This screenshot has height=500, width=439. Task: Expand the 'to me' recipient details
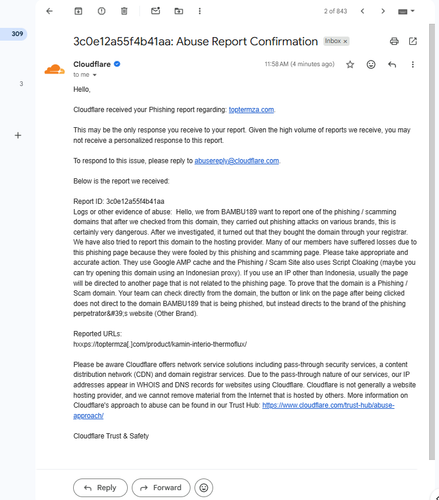click(95, 75)
